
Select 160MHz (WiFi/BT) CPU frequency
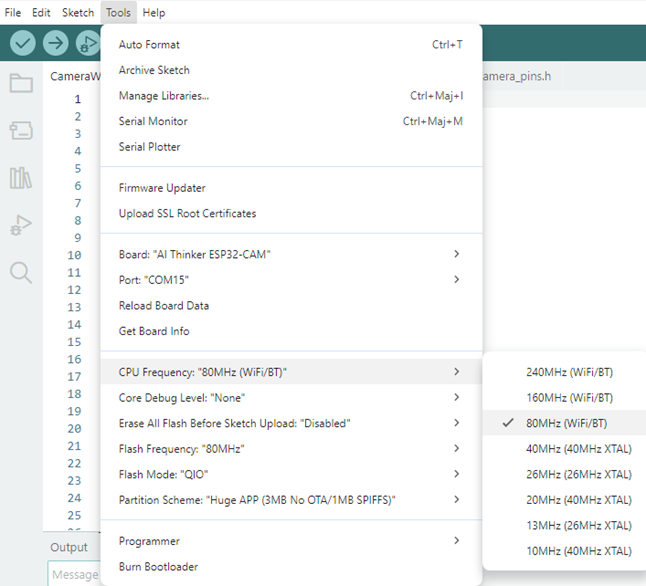pos(569,397)
